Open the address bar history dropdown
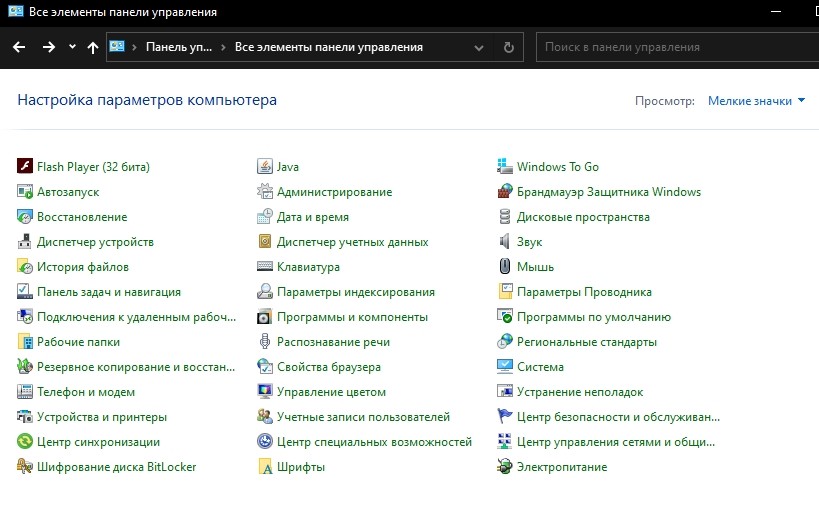Image resolution: width=819 pixels, height=507 pixels. 479,47
